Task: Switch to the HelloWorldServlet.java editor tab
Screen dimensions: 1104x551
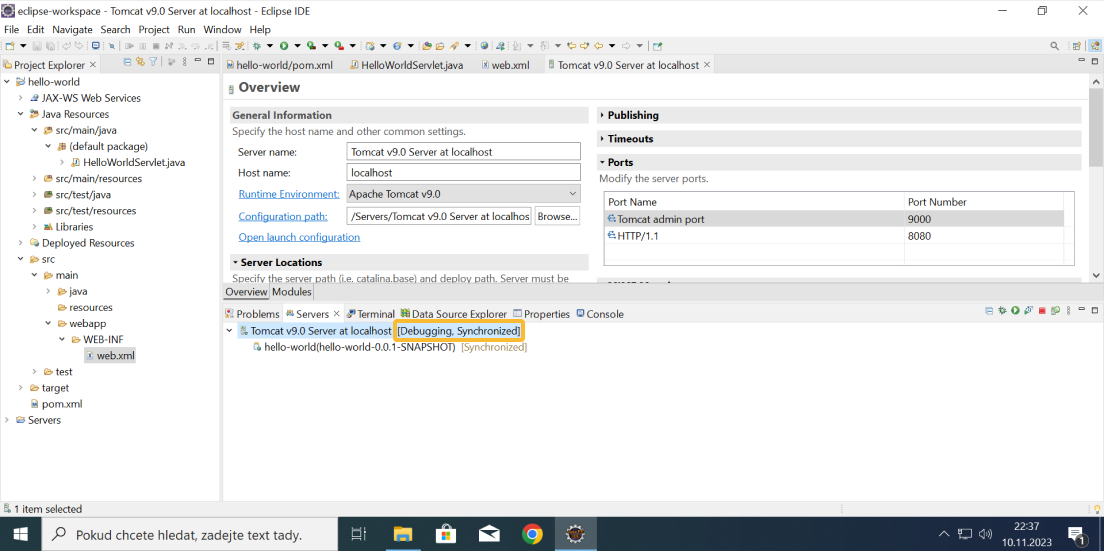Action: 406,65
